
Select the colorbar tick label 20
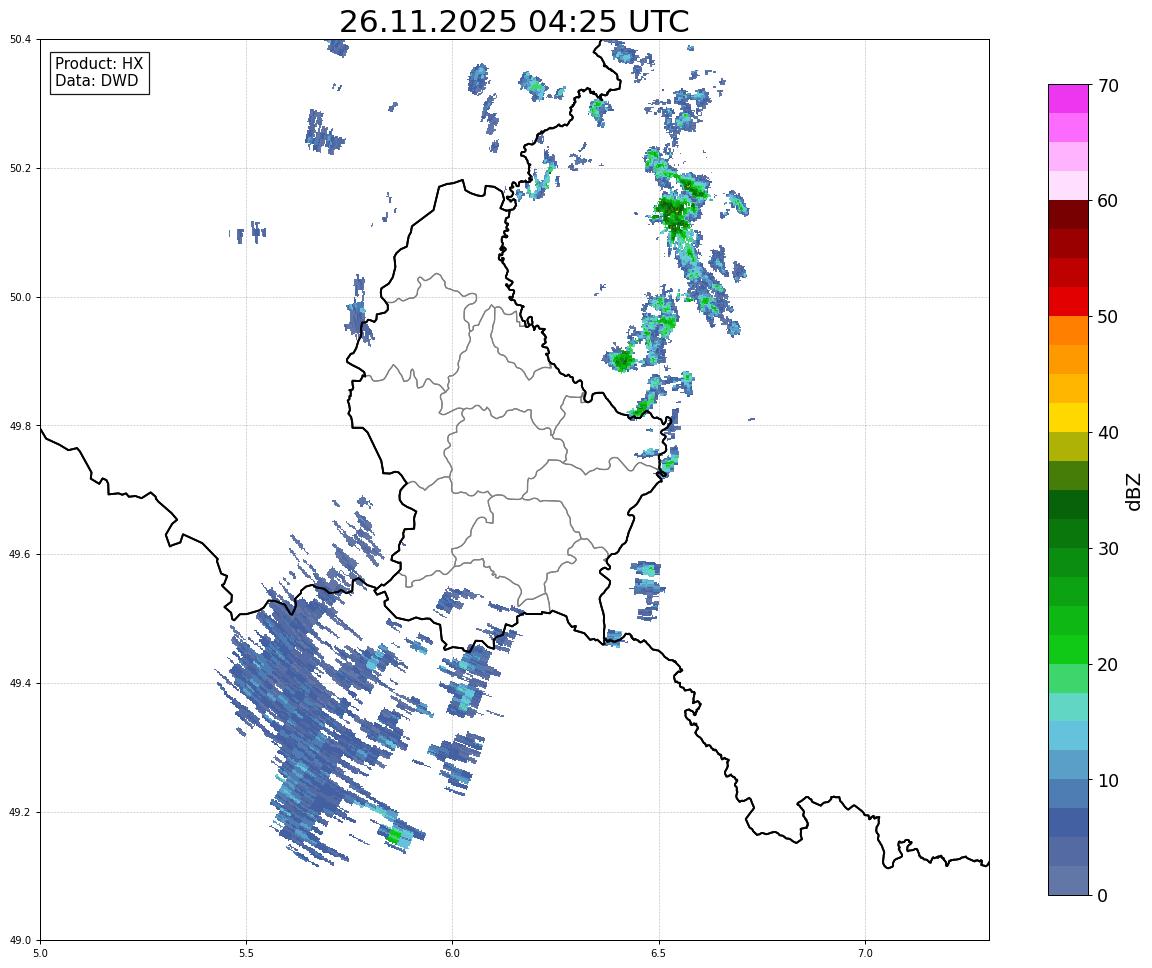(x=1108, y=665)
